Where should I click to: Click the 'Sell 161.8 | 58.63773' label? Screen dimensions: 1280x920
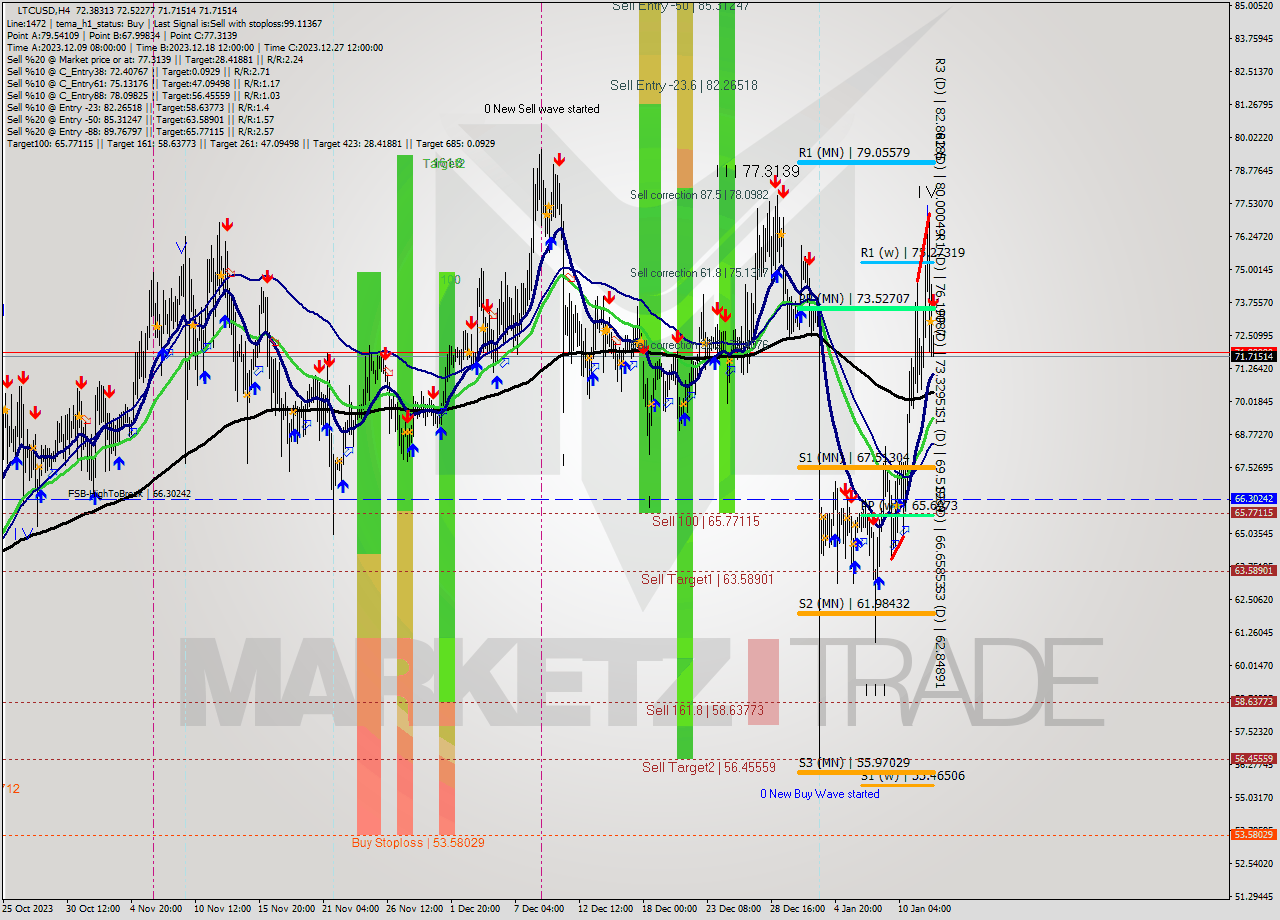click(x=705, y=711)
